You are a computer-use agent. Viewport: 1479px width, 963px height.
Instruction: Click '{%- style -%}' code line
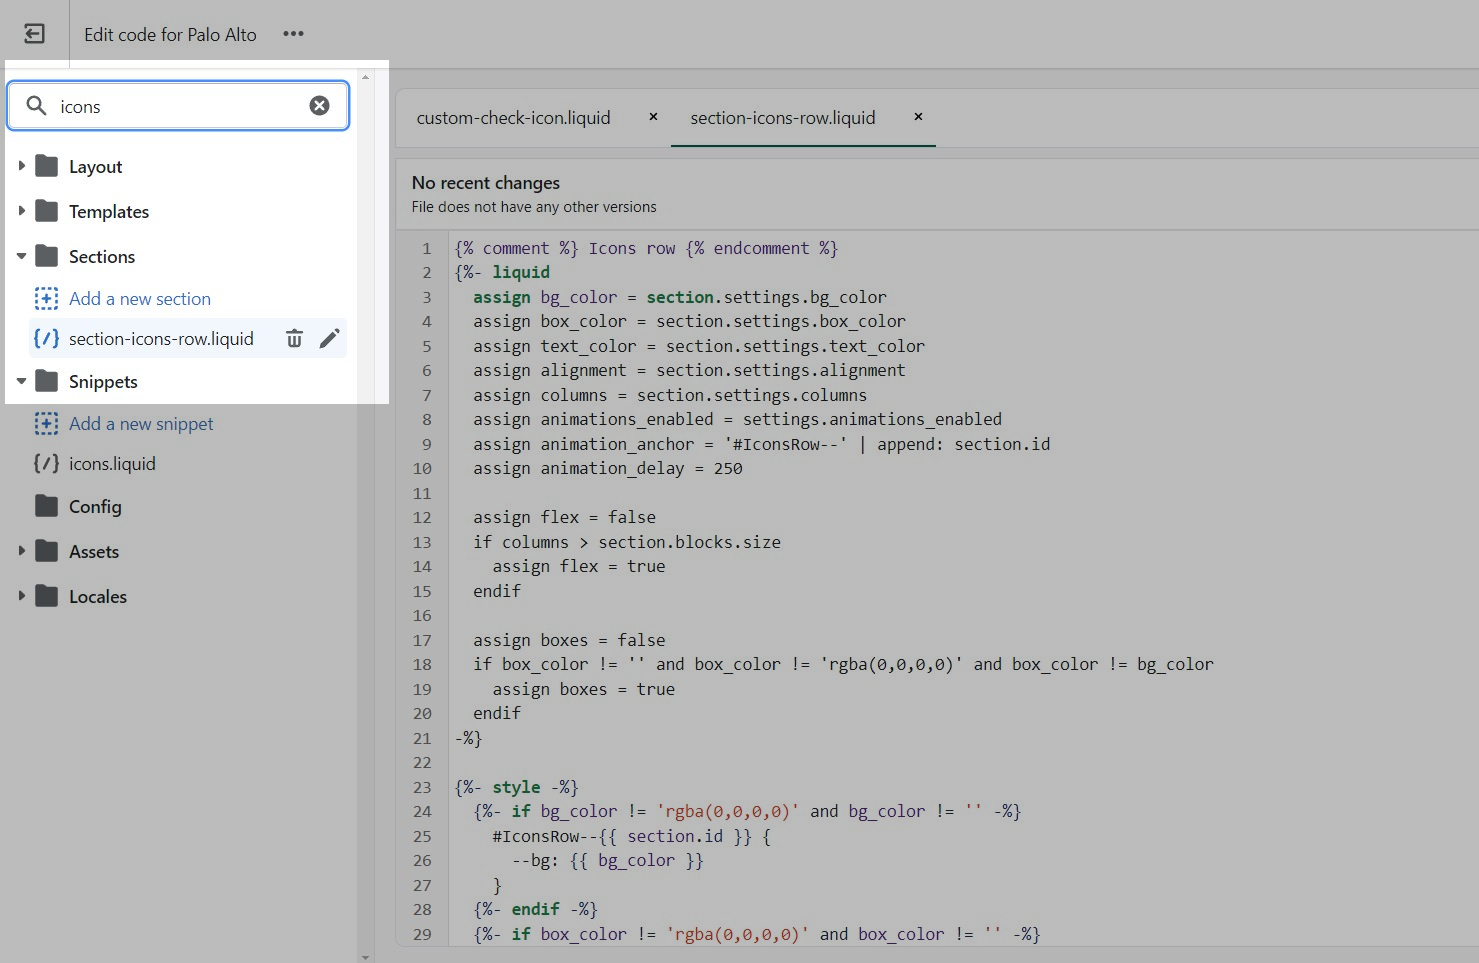point(517,787)
